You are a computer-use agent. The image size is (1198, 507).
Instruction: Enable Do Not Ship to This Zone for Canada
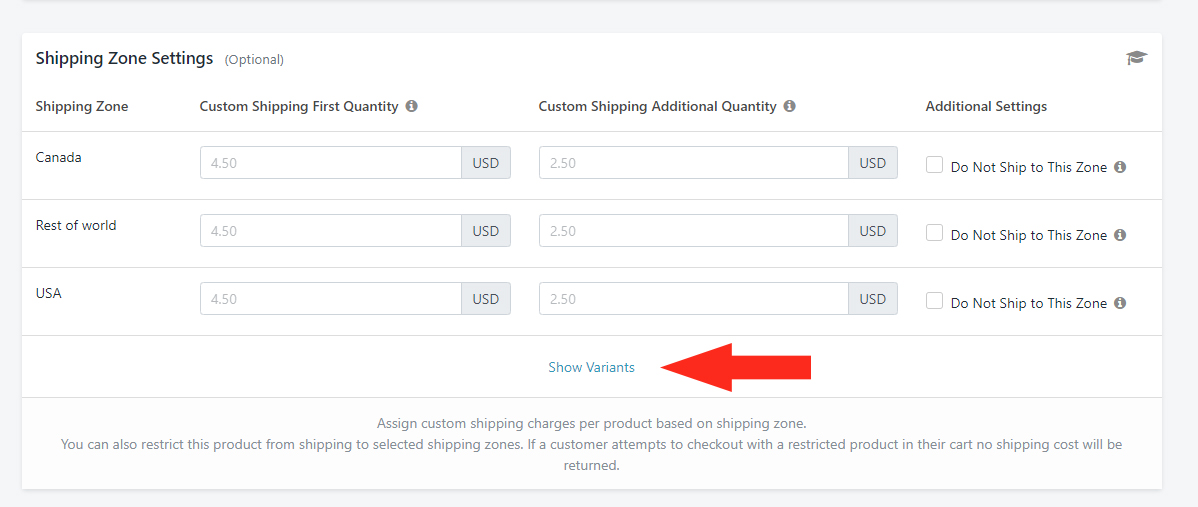tap(934, 165)
